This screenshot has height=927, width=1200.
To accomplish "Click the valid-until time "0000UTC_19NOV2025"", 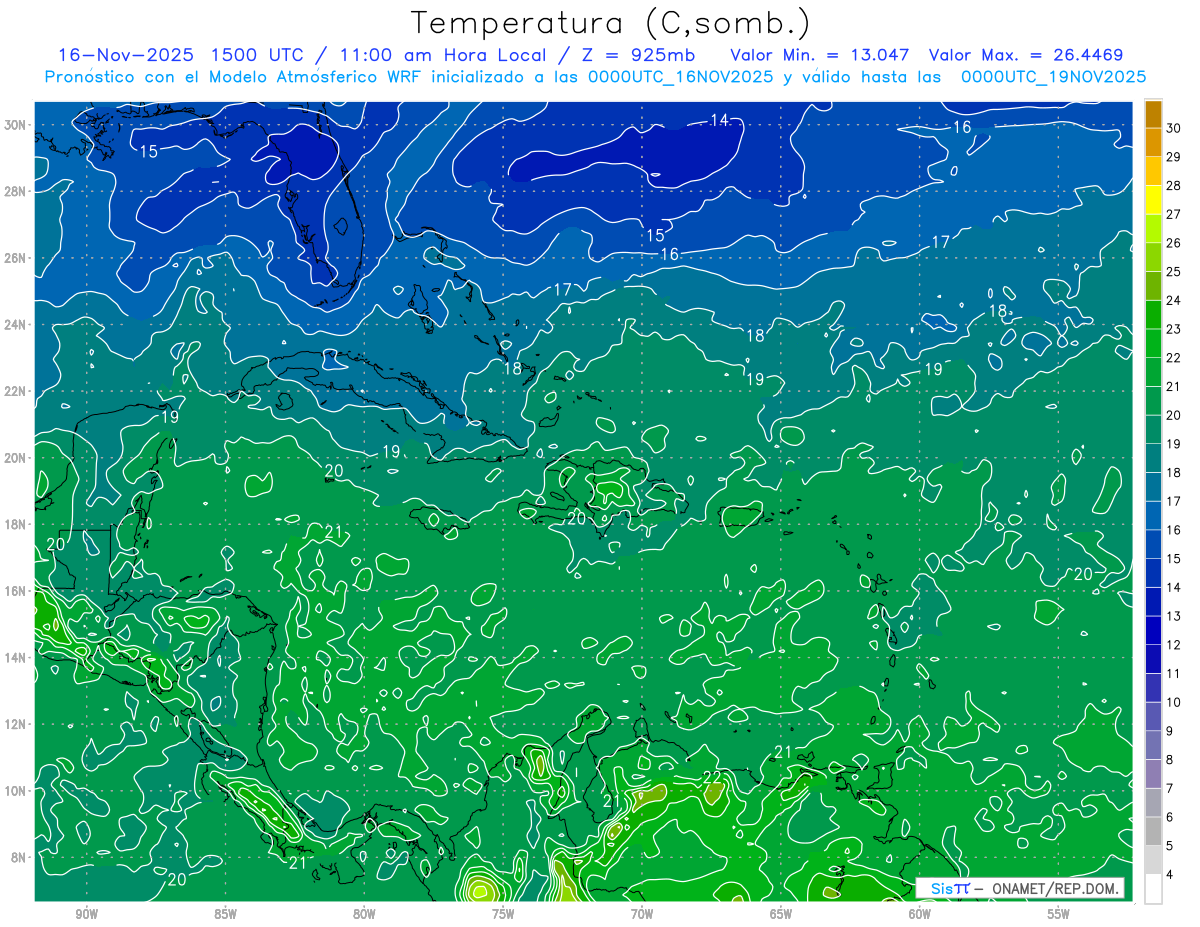I will click(1053, 77).
